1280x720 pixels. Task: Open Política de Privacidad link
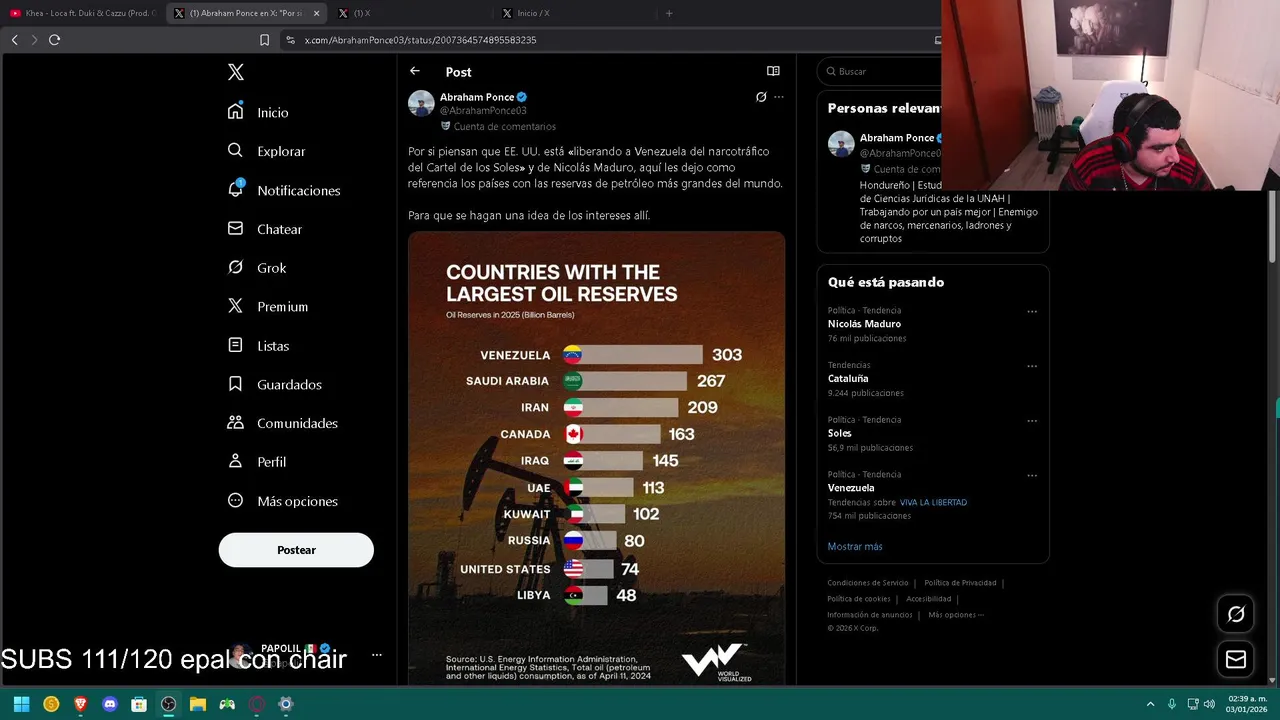[960, 583]
